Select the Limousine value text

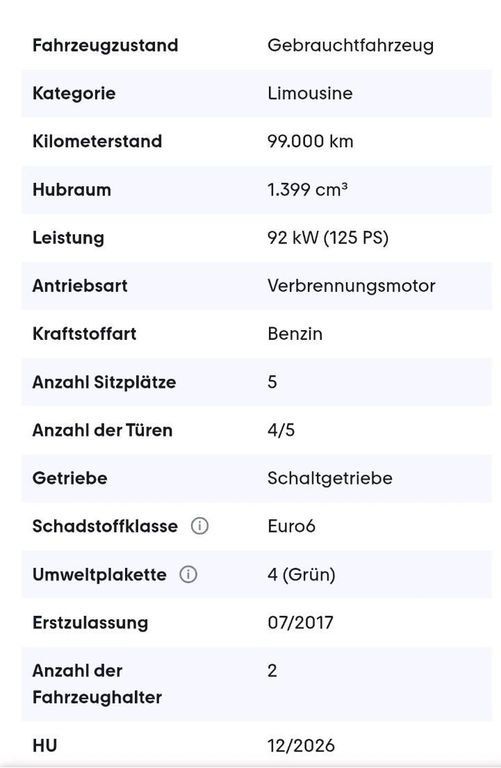pos(310,93)
